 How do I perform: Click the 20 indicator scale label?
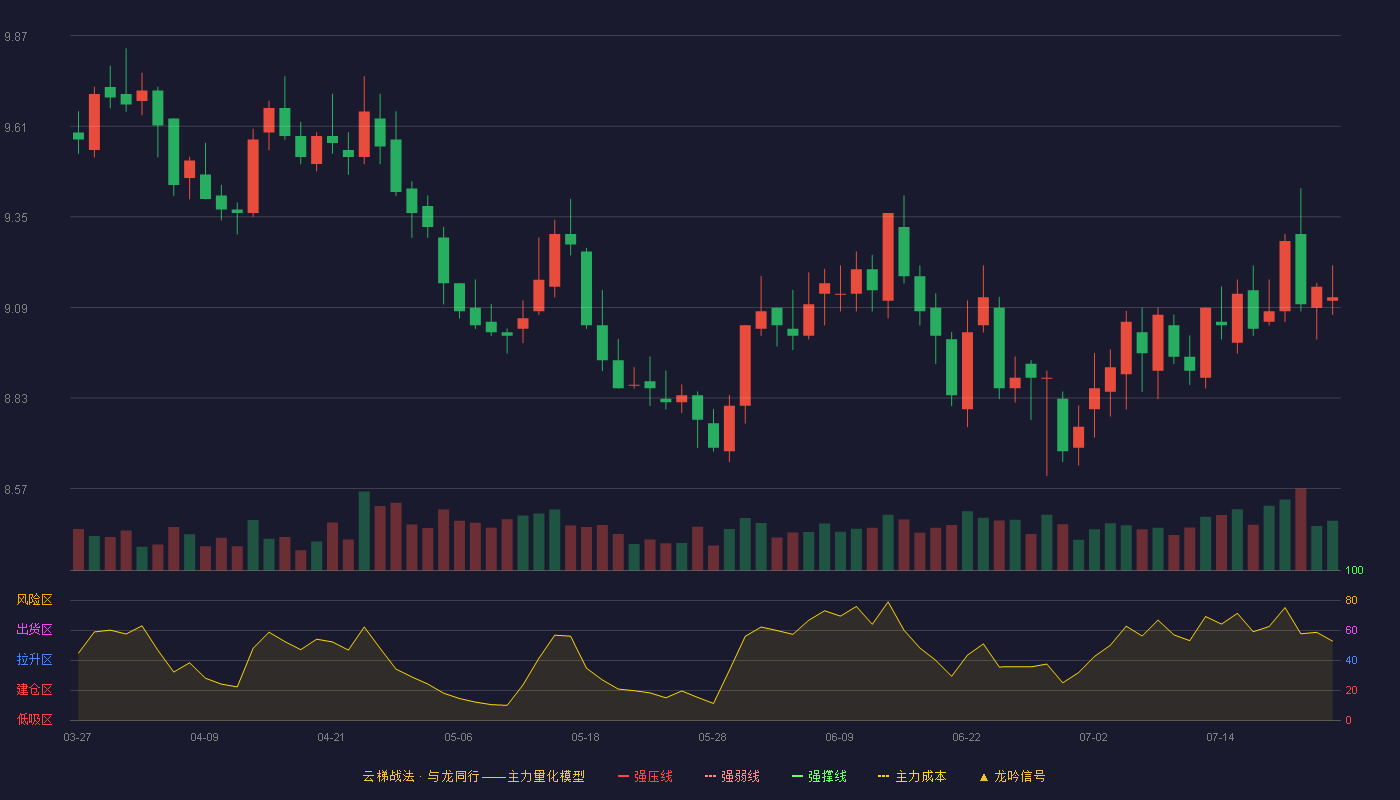point(1351,690)
